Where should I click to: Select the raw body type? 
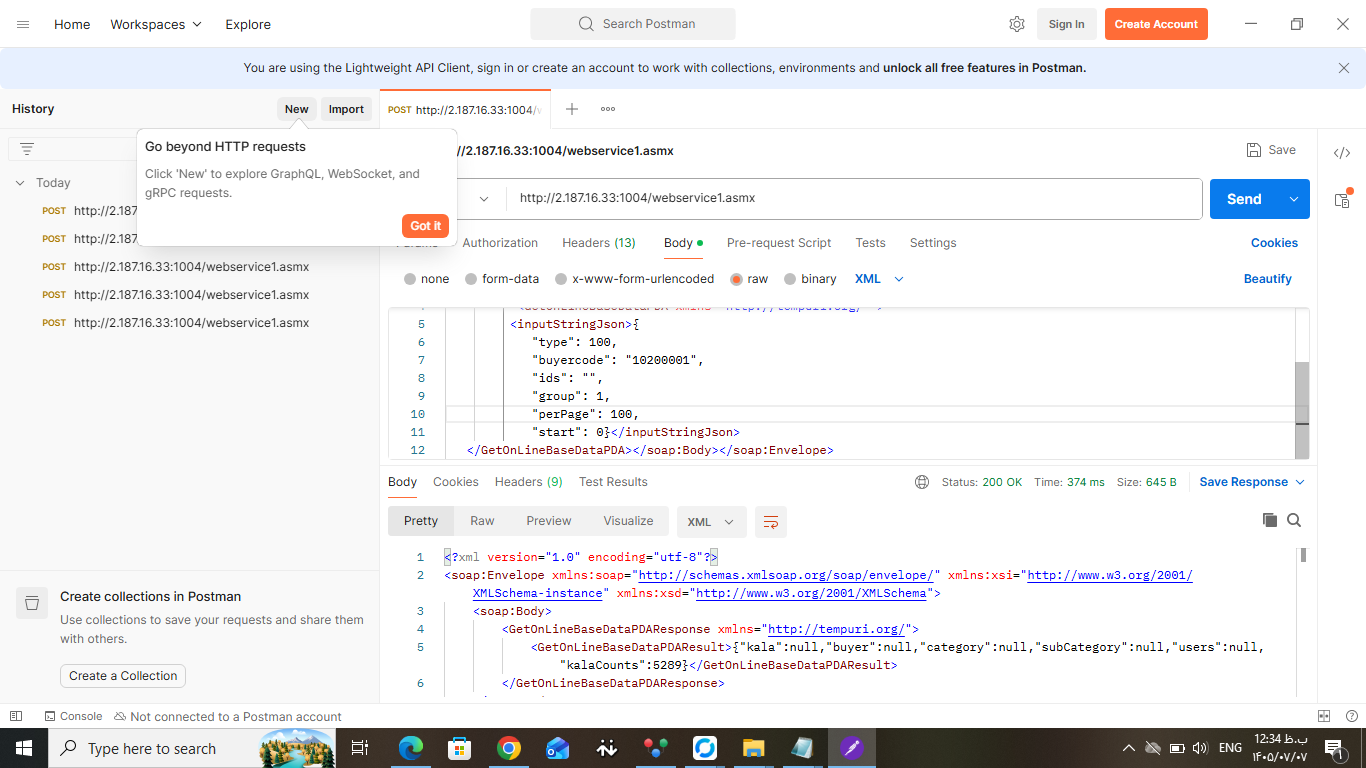click(749, 279)
